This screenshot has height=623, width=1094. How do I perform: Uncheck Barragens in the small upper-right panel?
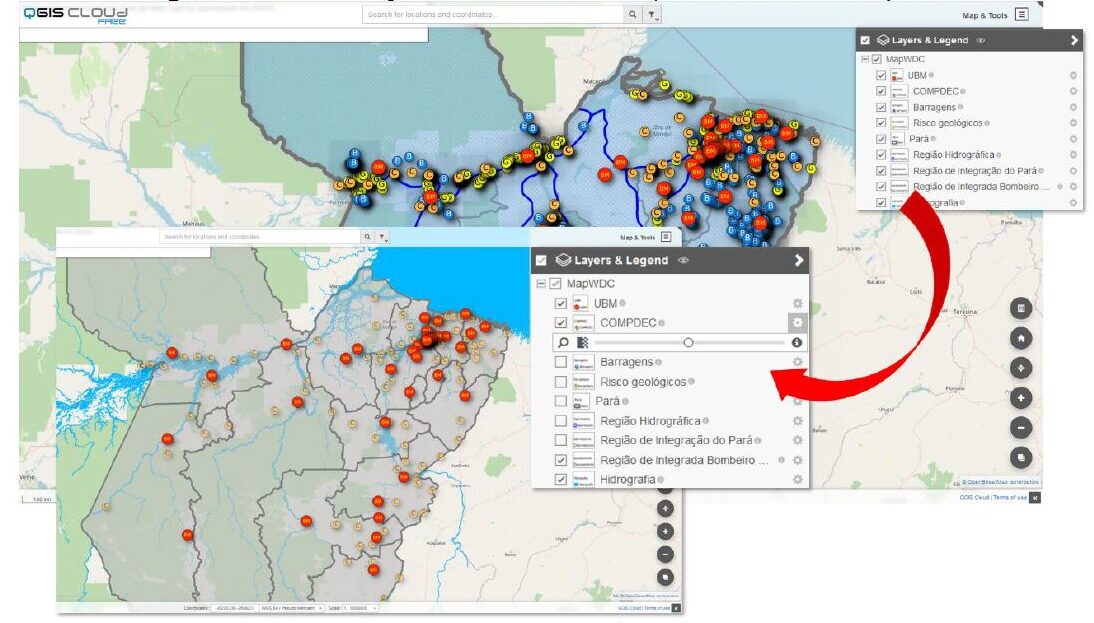point(881,107)
